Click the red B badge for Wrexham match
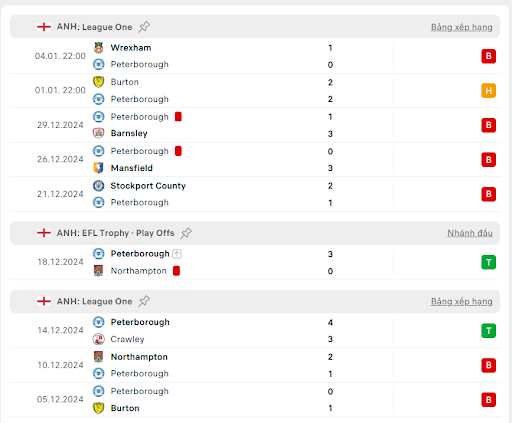Image resolution: width=512 pixels, height=423 pixels. [488, 56]
